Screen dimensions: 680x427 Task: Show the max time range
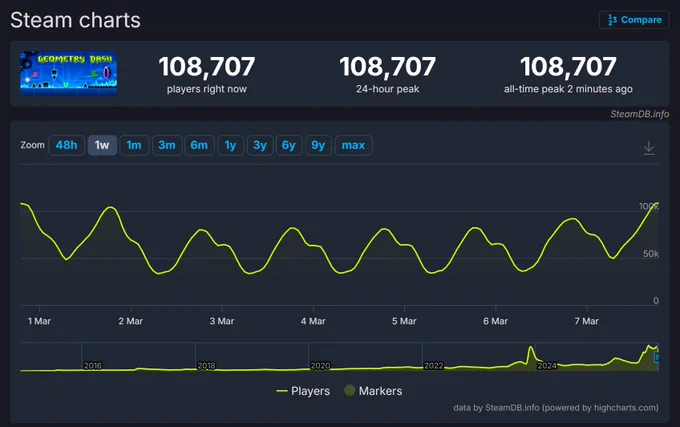point(353,145)
